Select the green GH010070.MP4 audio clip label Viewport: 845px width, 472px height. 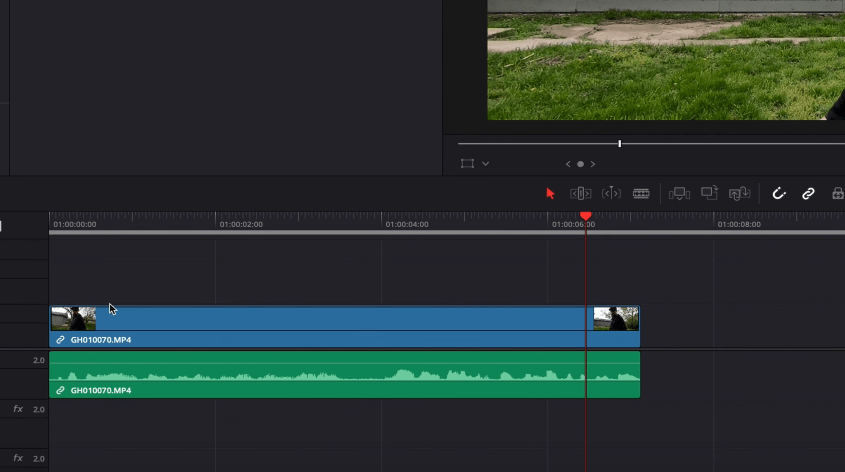101,391
